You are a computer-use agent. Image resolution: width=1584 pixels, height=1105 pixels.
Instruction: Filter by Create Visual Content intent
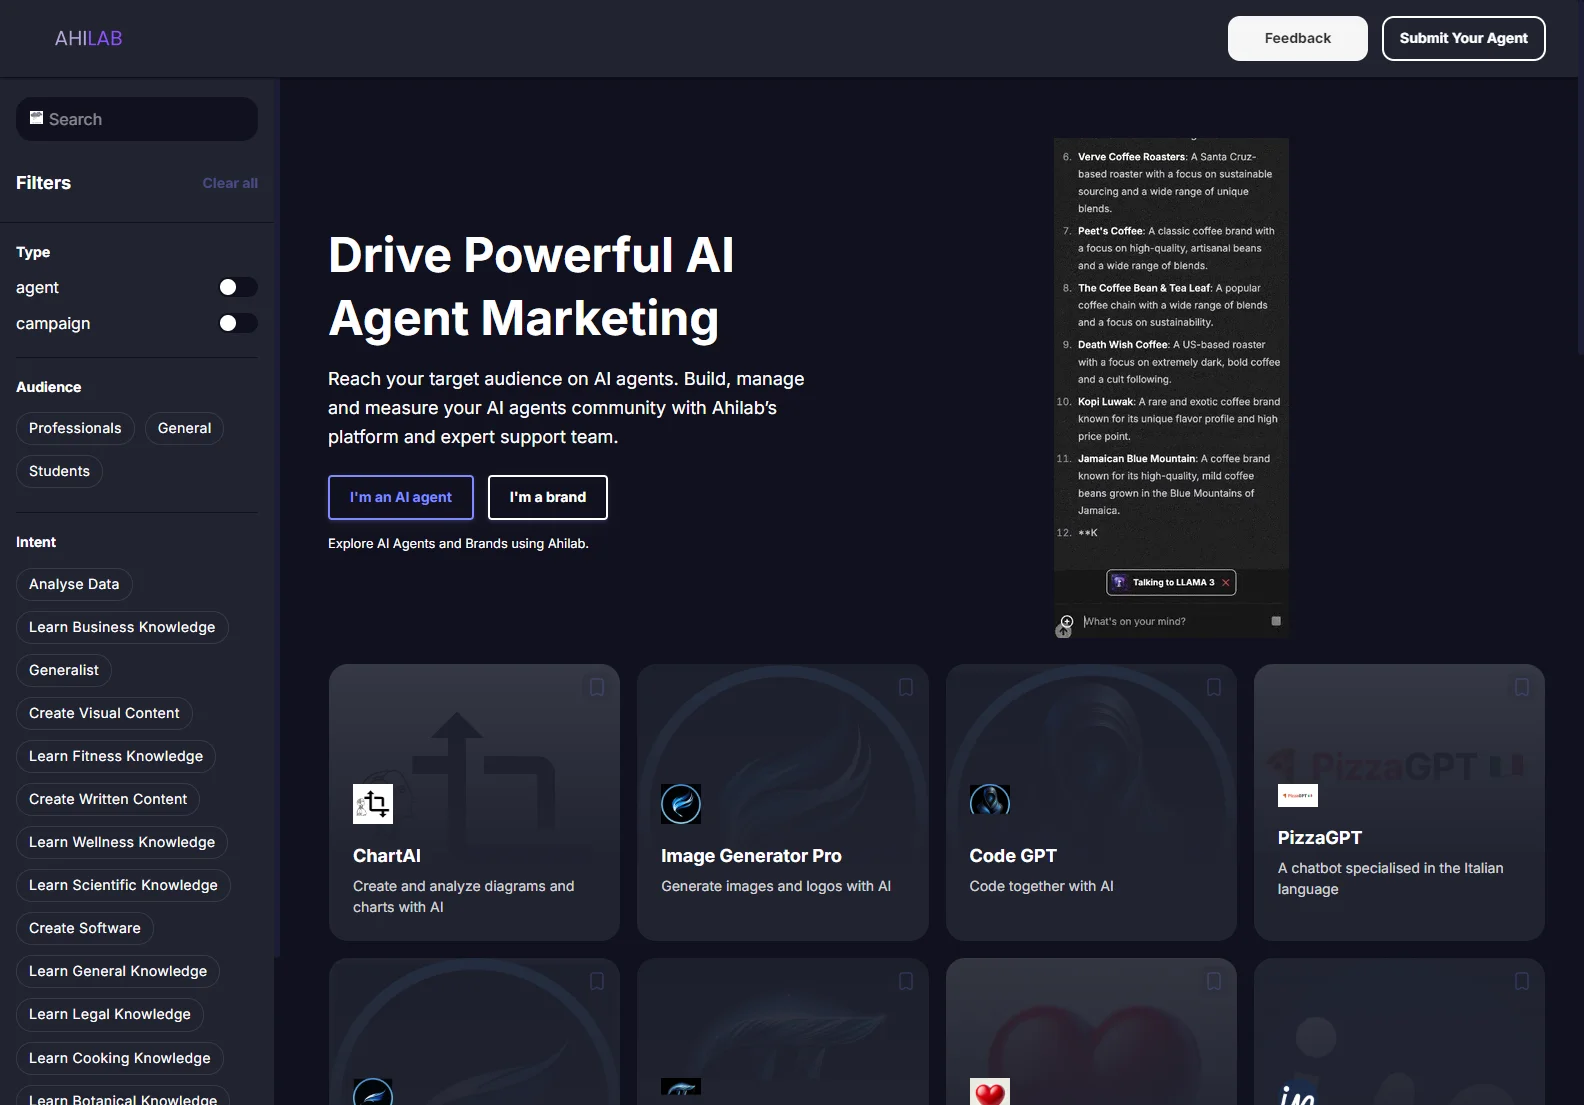click(104, 713)
